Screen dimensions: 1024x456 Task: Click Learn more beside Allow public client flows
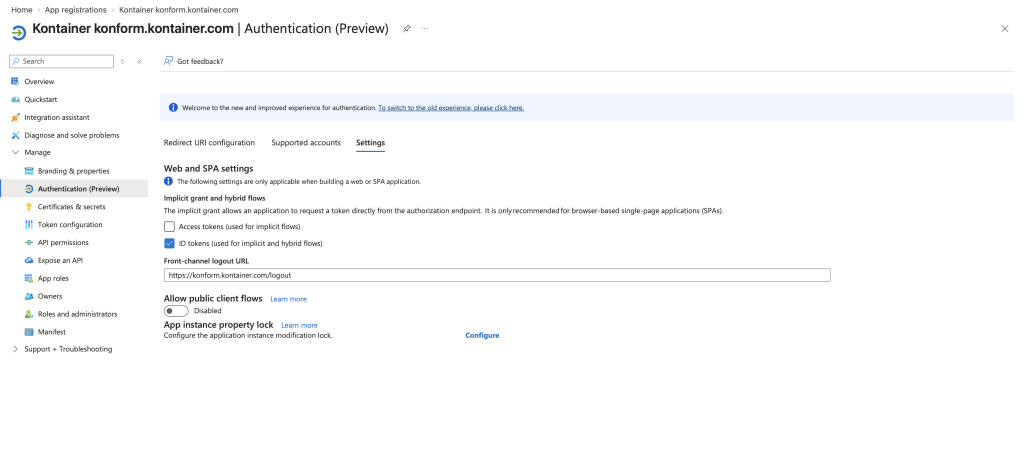[x=288, y=299]
